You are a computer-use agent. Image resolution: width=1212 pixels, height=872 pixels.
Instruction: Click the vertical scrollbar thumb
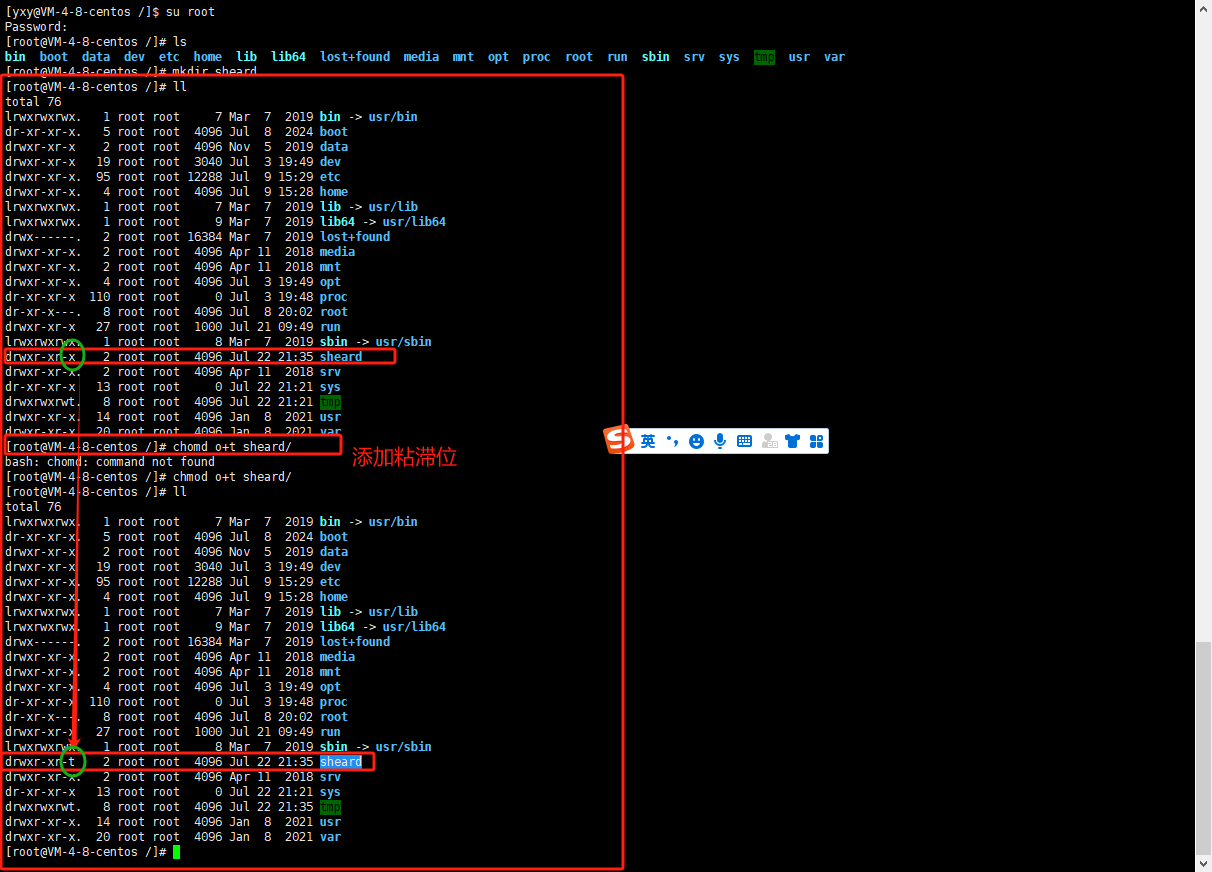1204,747
